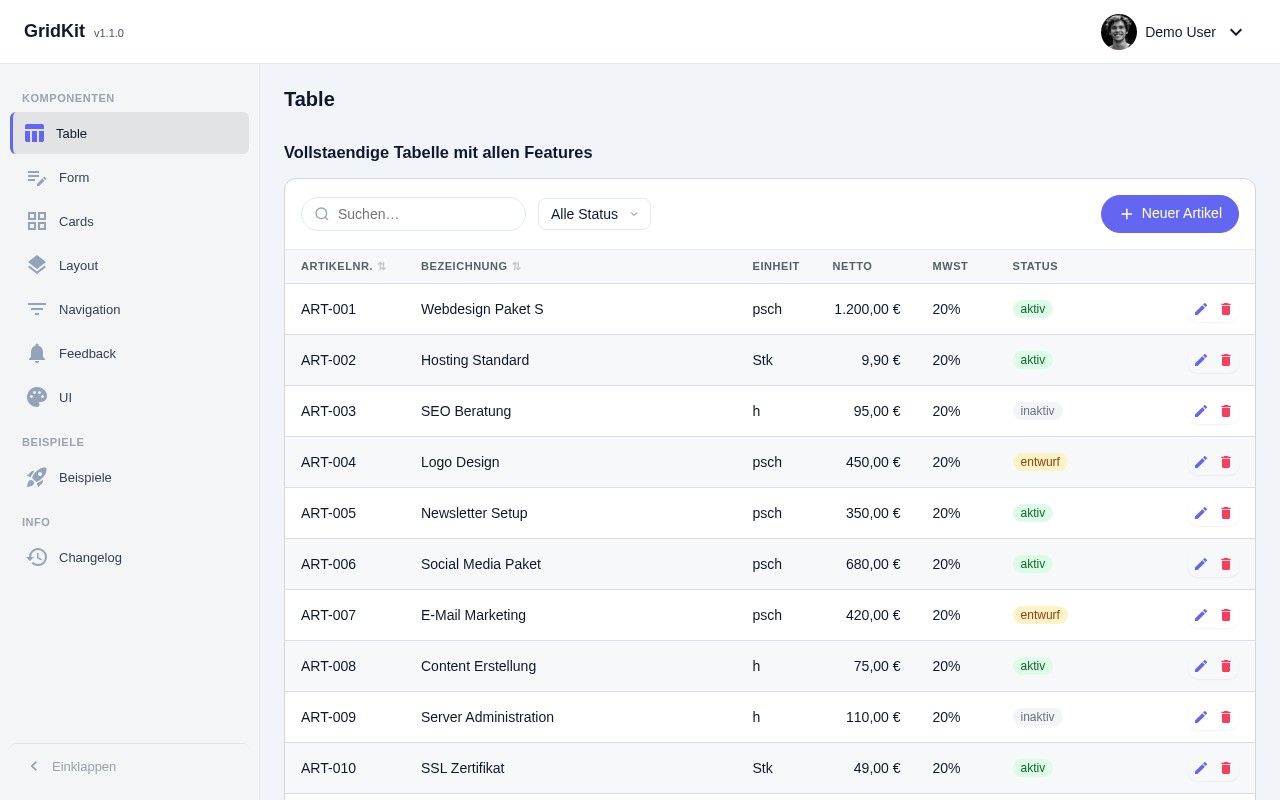This screenshot has width=1280, height=800.
Task: Focus the Suchen search field
Action: [x=425, y=214]
